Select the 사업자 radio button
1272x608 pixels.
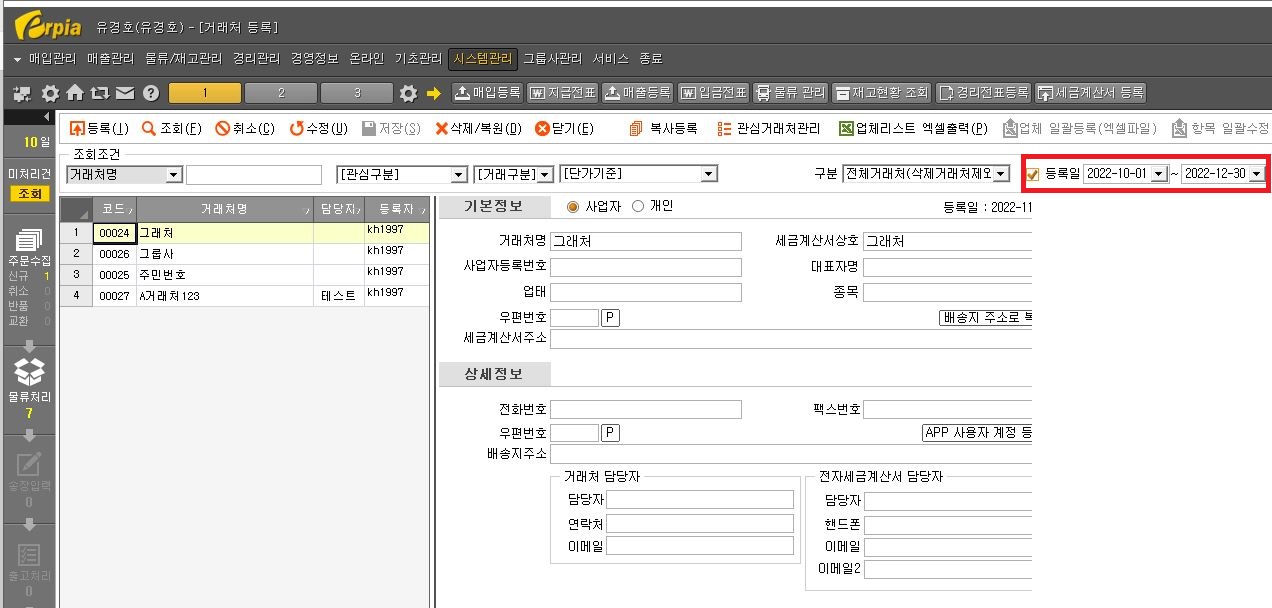click(573, 206)
